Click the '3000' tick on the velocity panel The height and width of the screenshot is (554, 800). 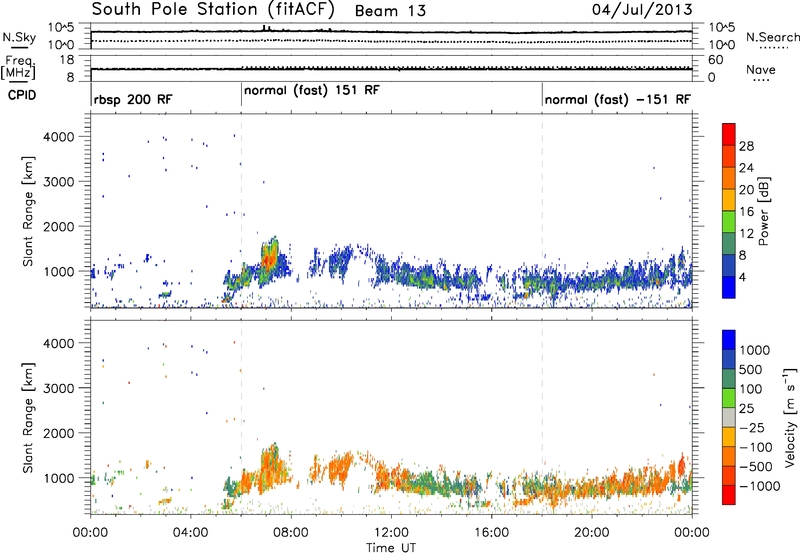tap(59, 388)
